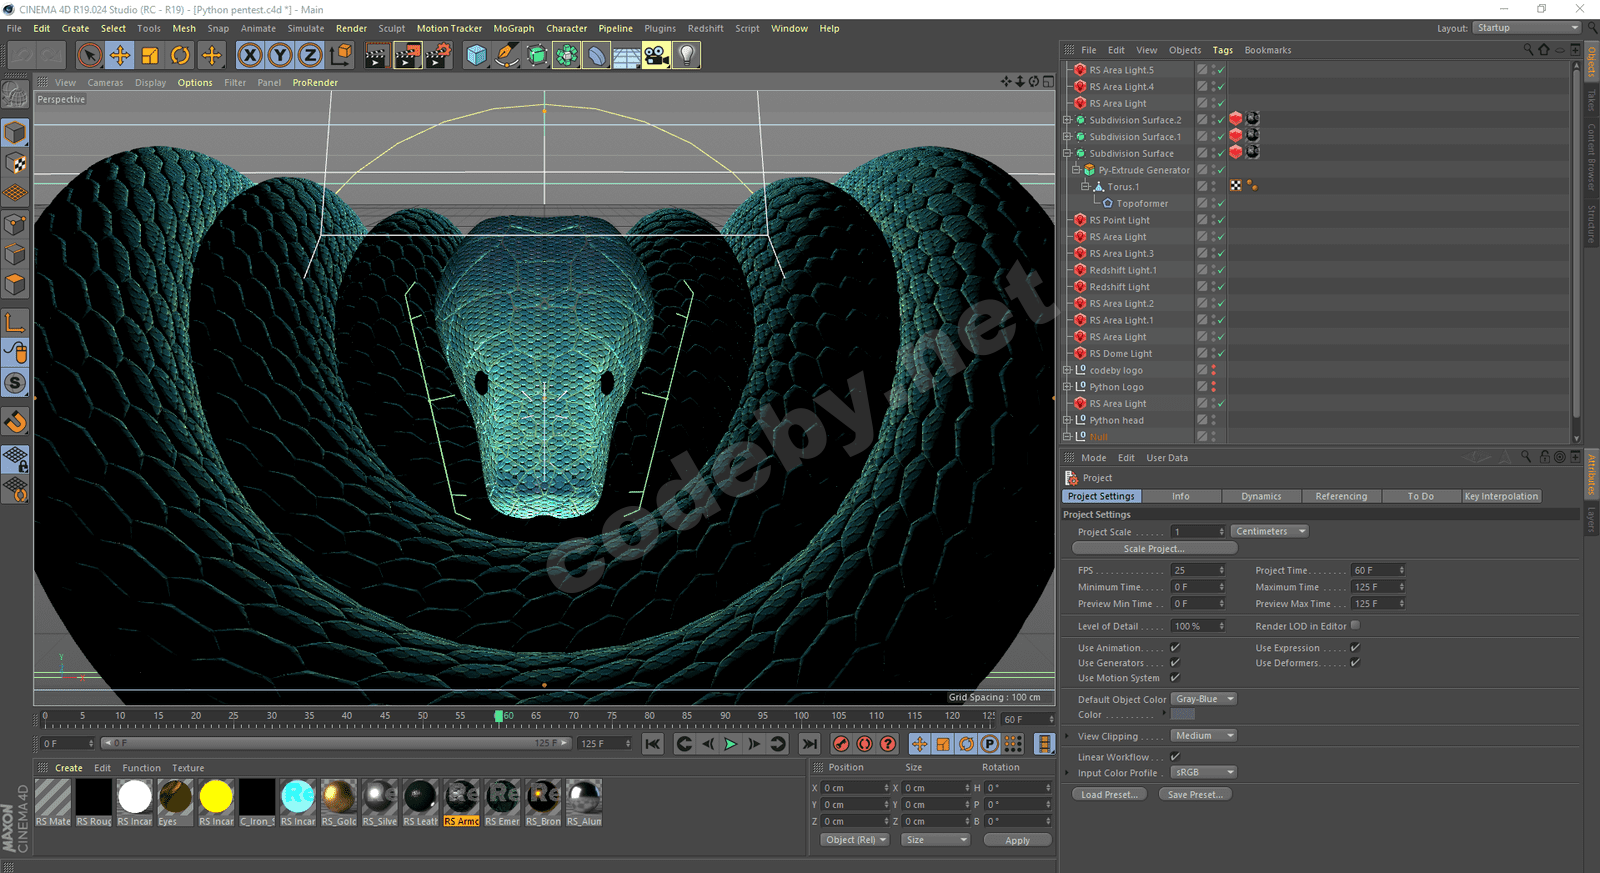Select the yellow RS Incandescent material swatch
Viewport: 1600px width, 873px height.
click(216, 797)
